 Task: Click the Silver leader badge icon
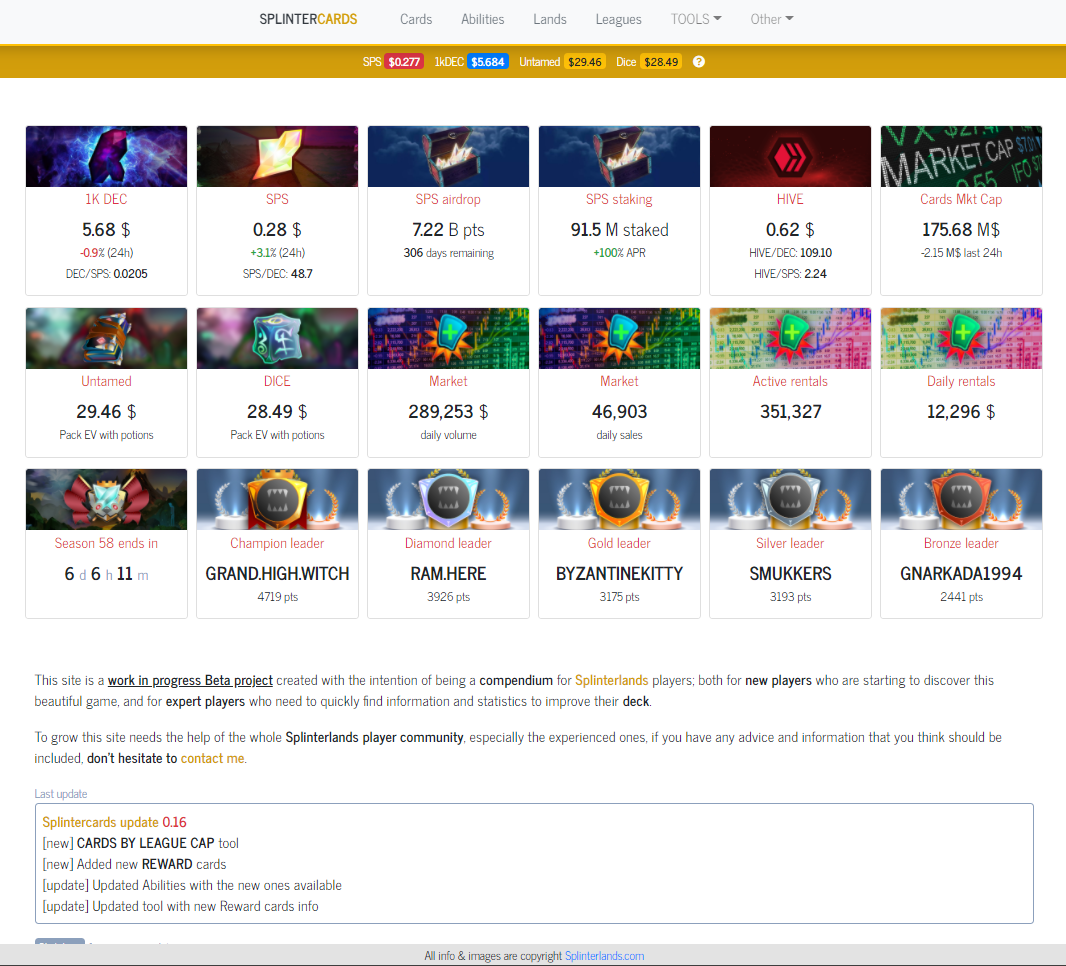(x=790, y=500)
